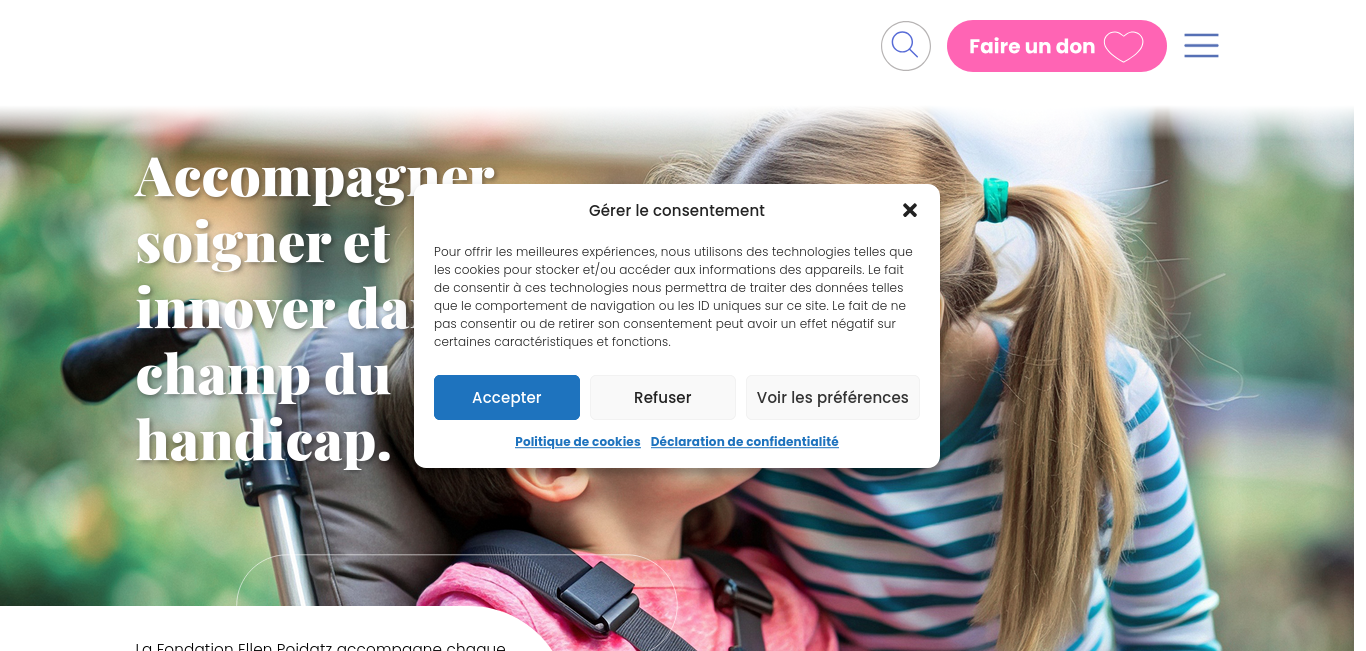Click the word handicap in the headline
The width and height of the screenshot is (1366, 651).
(x=264, y=440)
